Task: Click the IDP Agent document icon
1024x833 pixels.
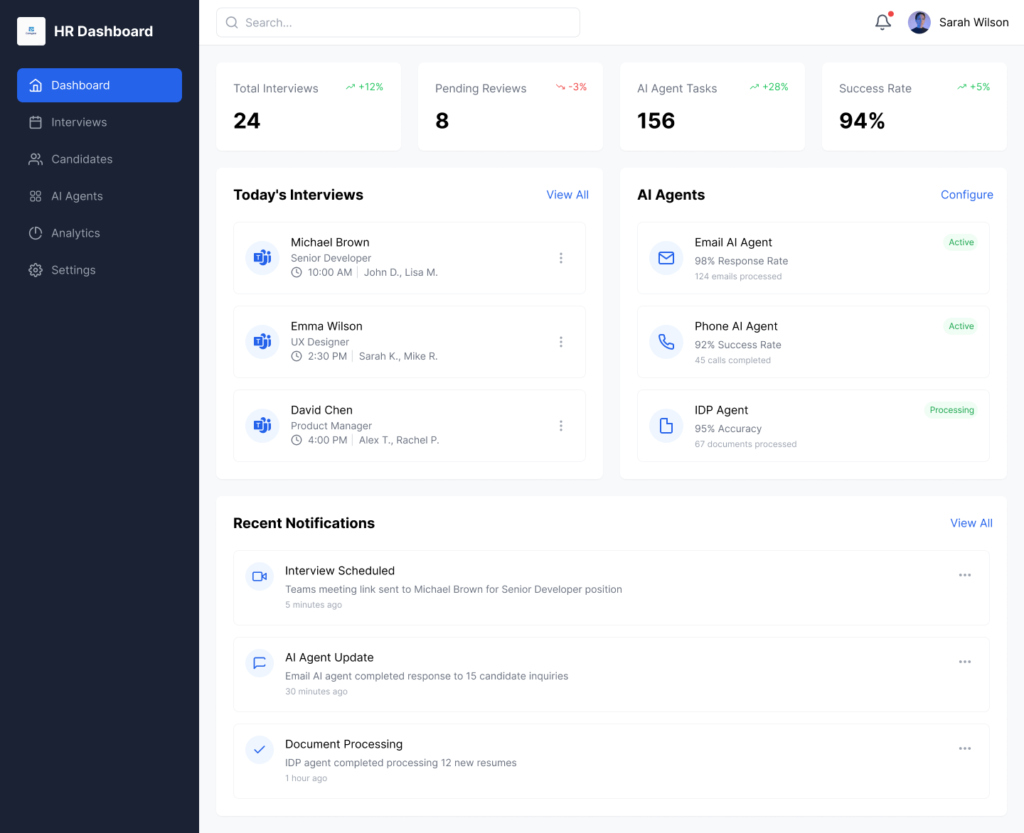Action: (665, 426)
